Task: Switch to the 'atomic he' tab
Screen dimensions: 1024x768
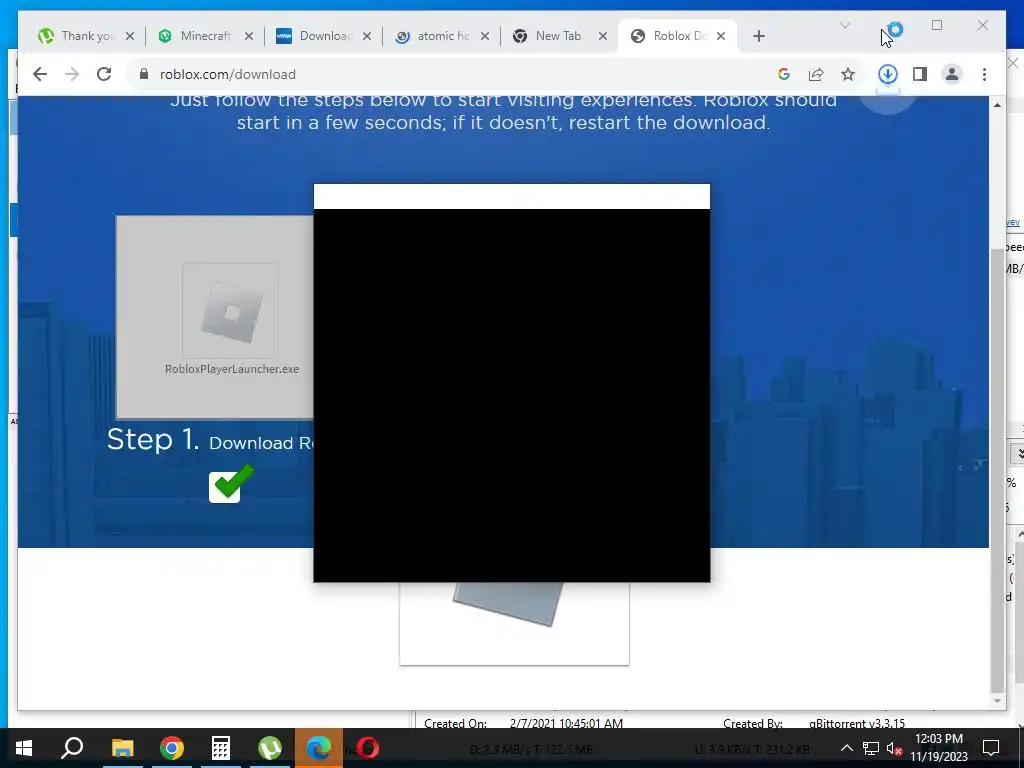Action: click(441, 36)
